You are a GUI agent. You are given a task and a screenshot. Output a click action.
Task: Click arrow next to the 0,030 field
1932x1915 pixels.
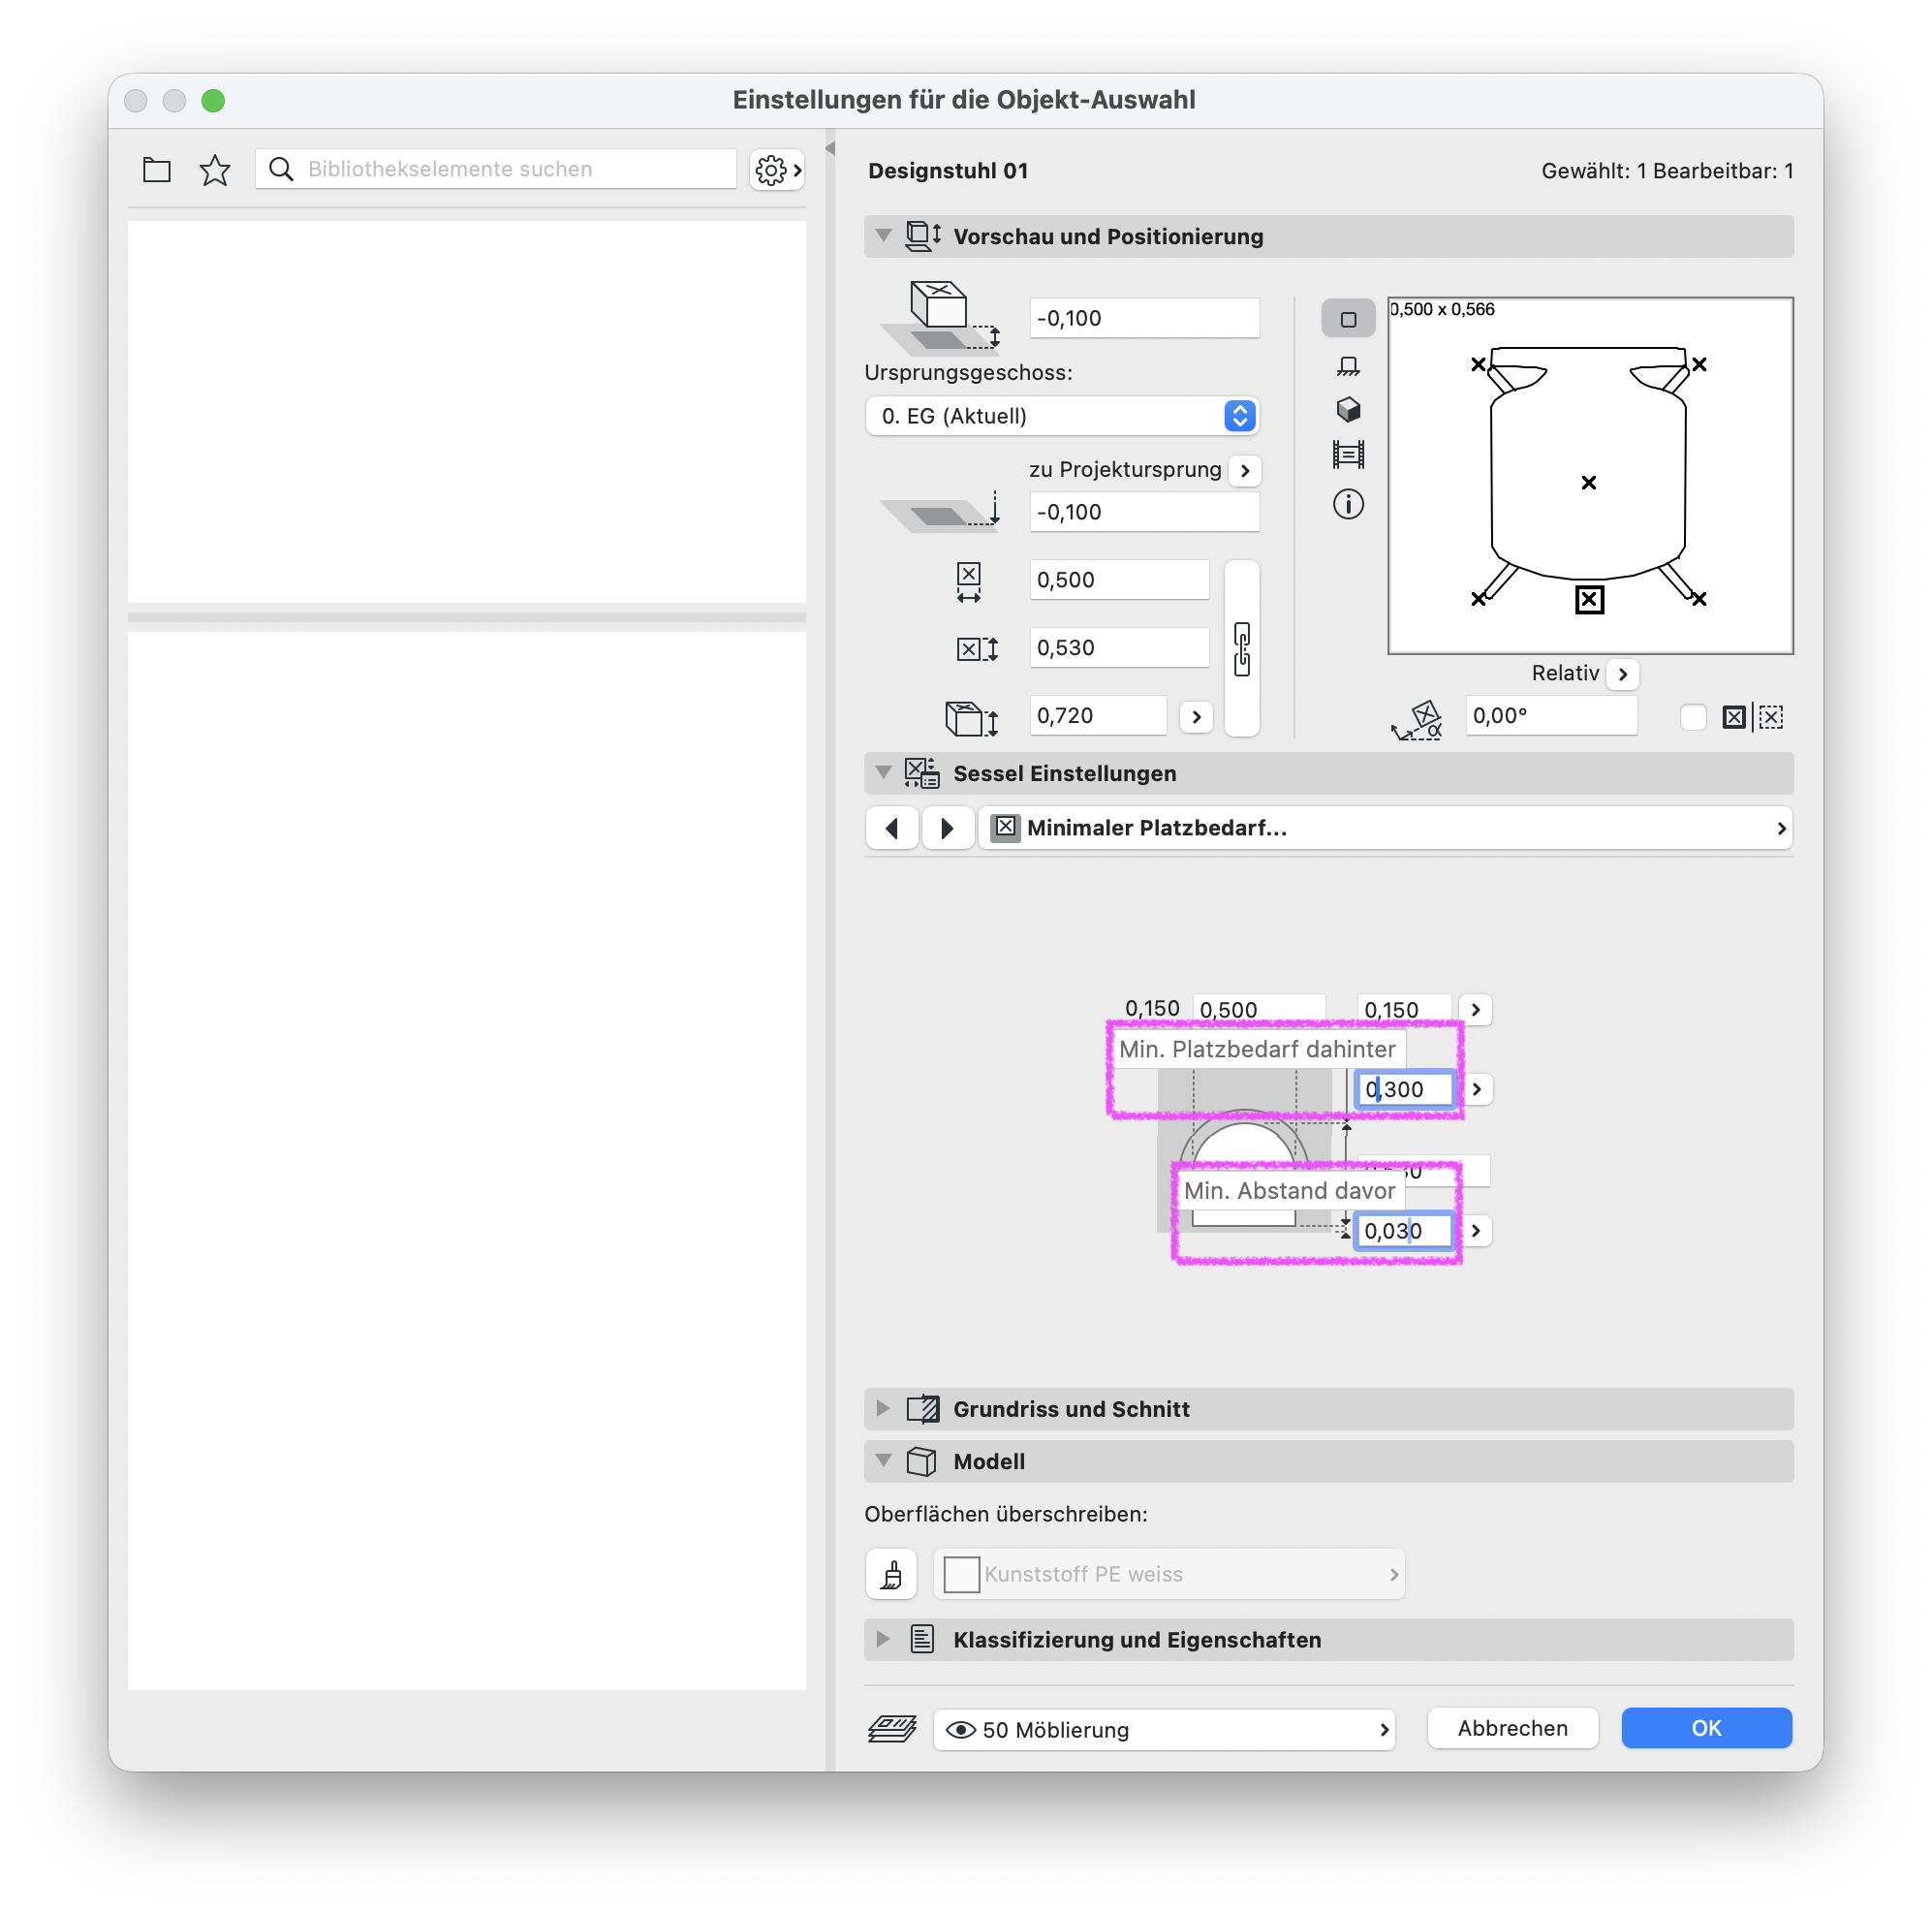point(1475,1231)
